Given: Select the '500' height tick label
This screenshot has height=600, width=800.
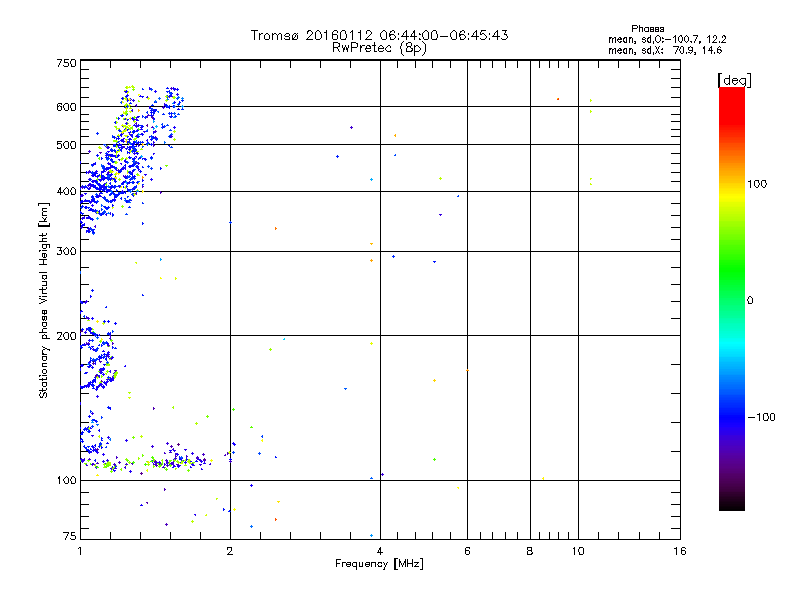Looking at the screenshot, I should (66, 145).
